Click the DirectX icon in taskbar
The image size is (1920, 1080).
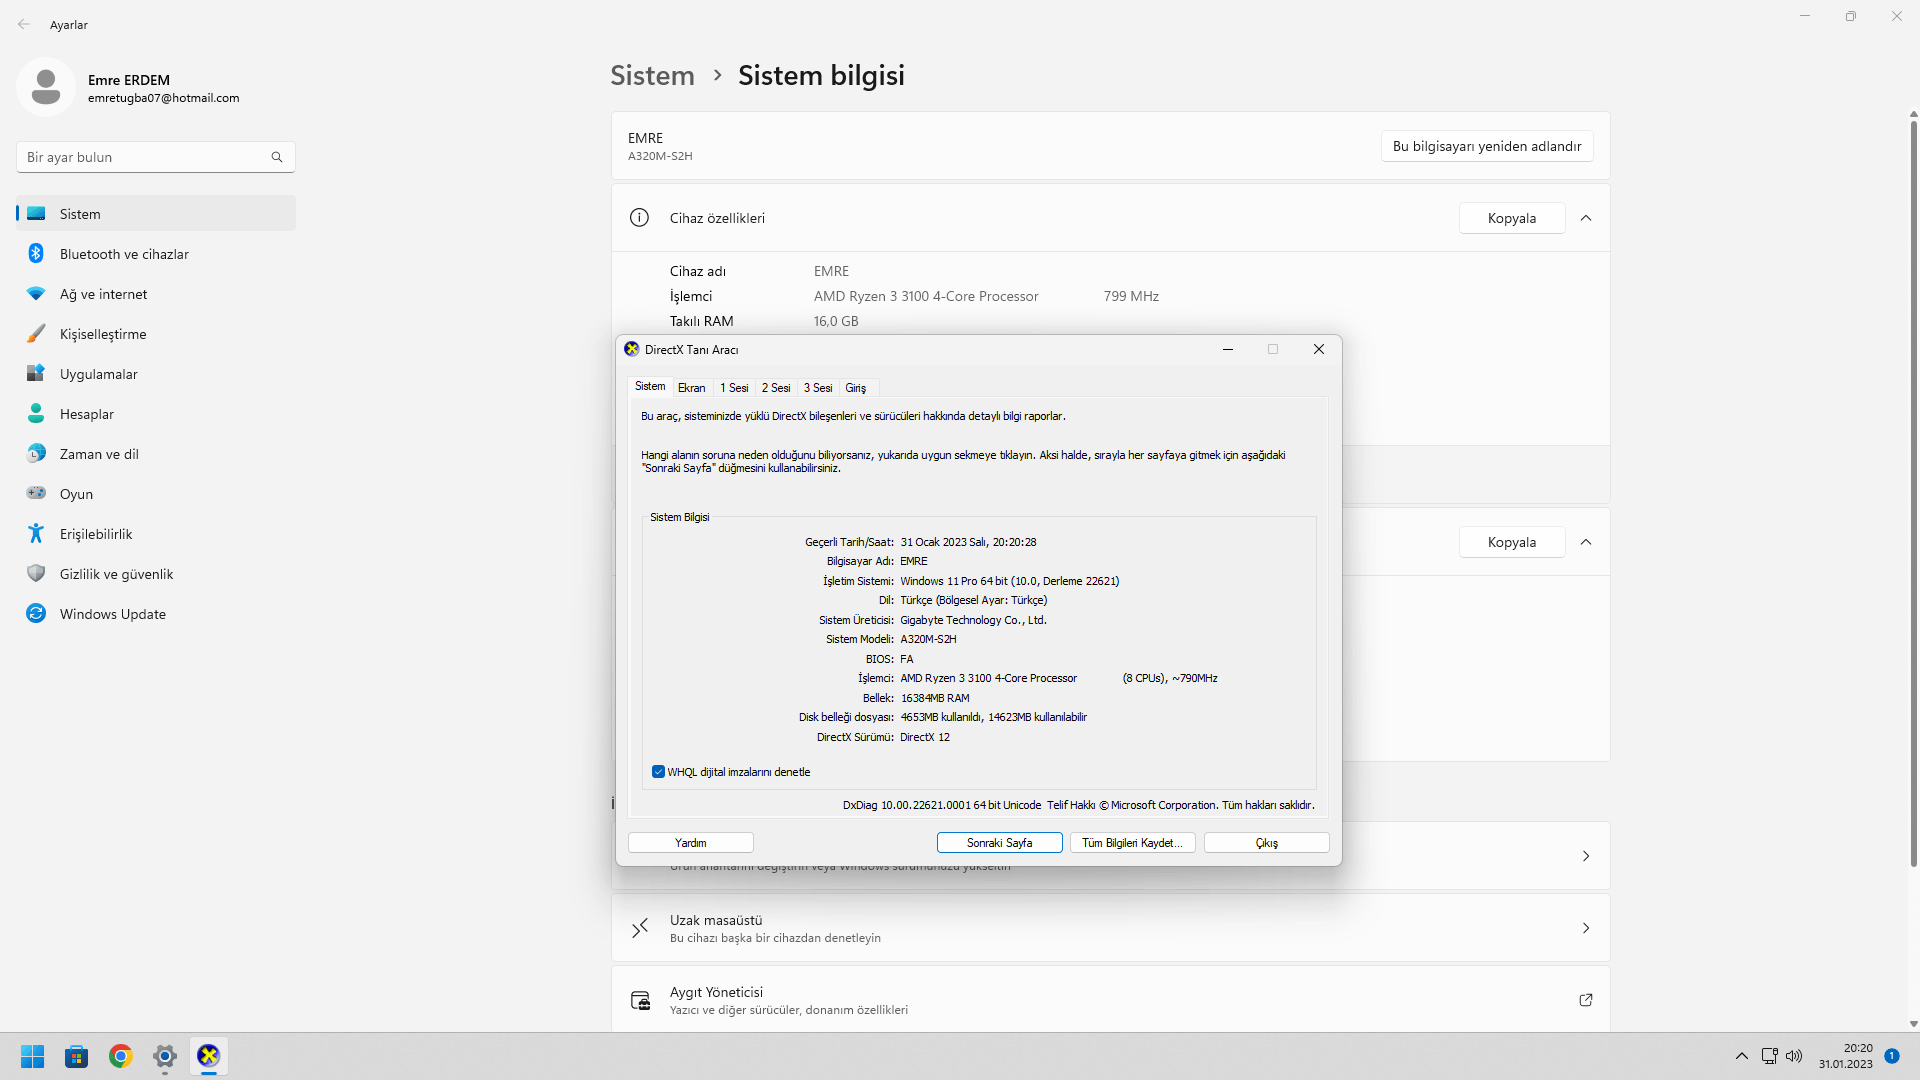tap(208, 1056)
